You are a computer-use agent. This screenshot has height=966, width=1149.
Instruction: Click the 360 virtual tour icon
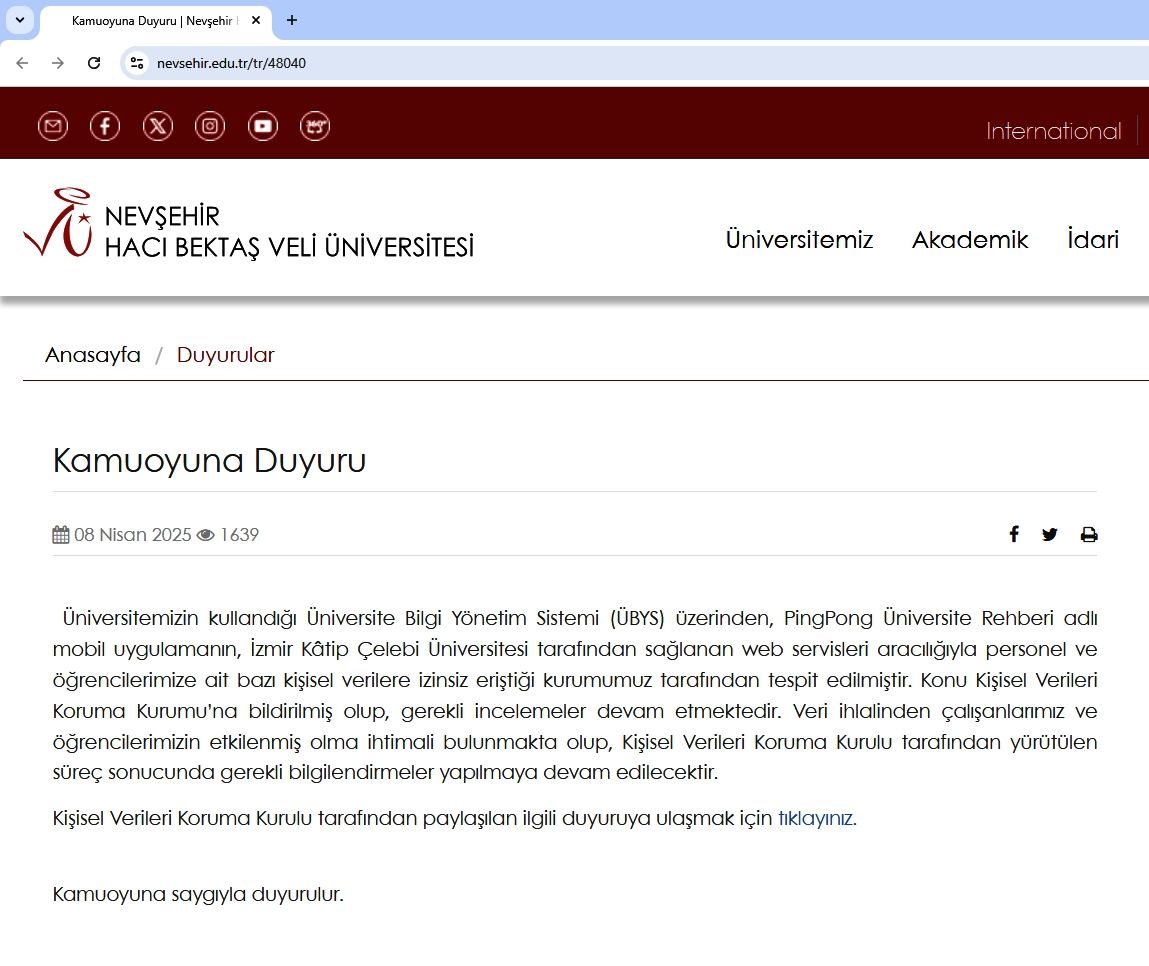[315, 126]
